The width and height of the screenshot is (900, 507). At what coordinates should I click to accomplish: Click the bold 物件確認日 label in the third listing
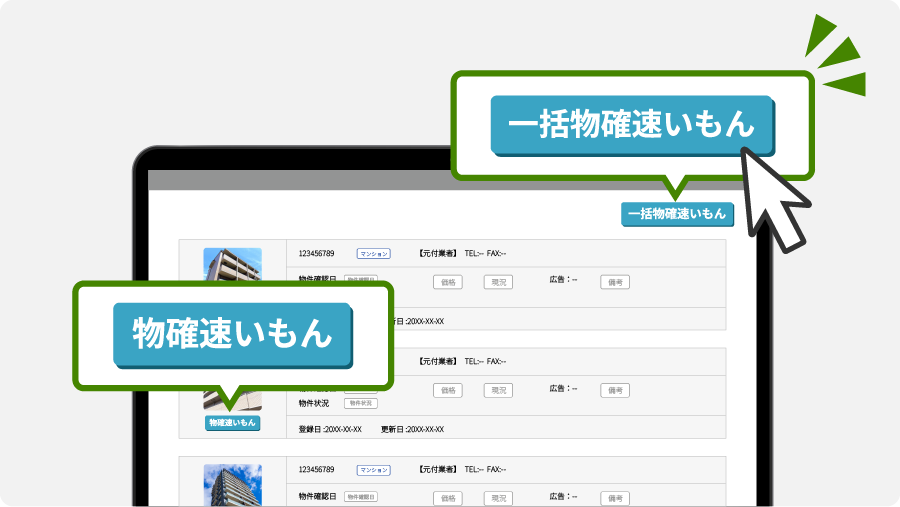317,497
